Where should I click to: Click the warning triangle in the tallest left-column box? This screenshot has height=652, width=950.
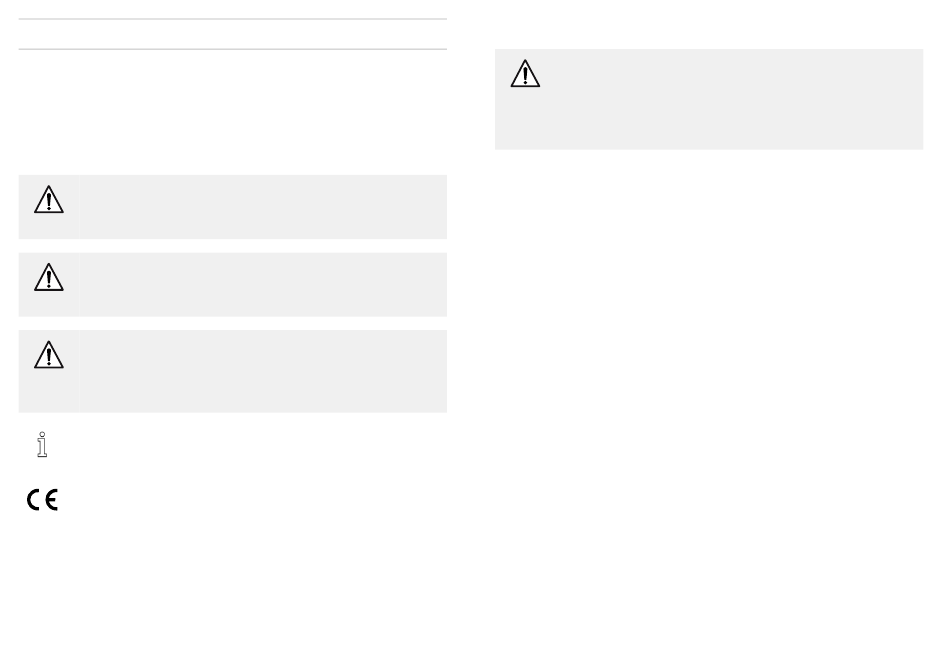pyautogui.click(x=49, y=355)
